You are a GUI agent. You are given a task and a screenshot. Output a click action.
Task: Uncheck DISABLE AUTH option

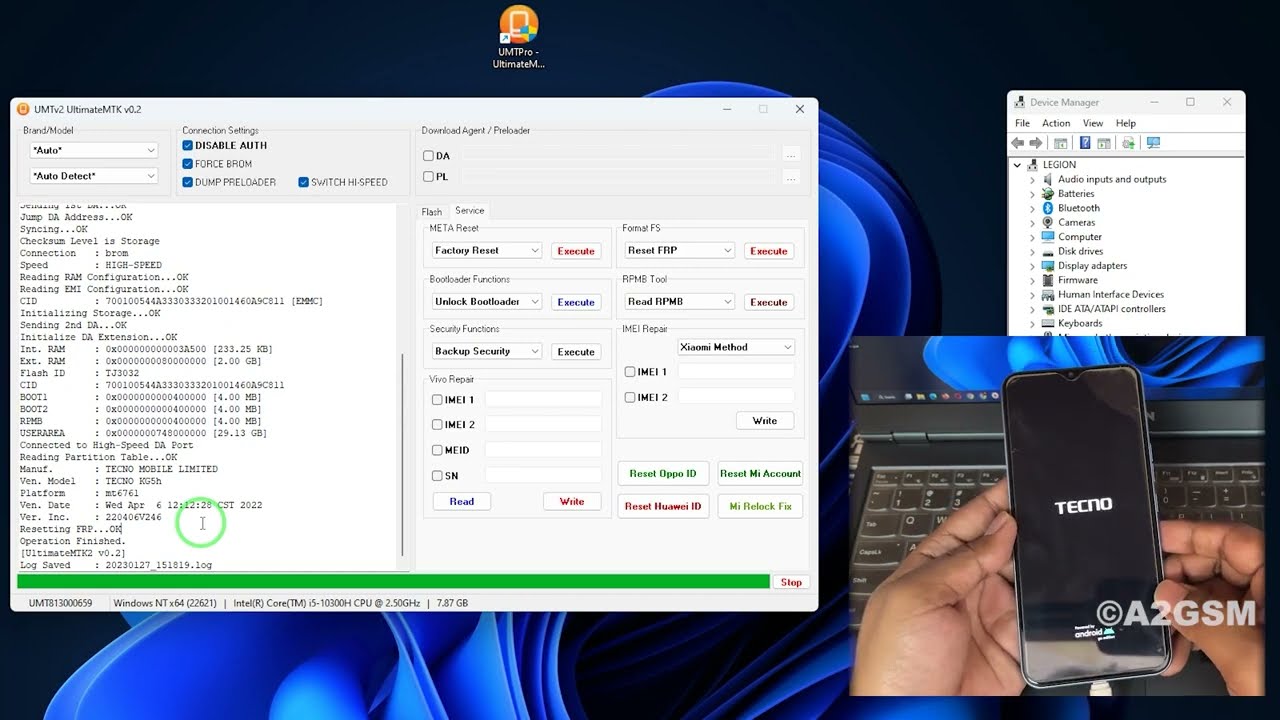coord(187,145)
